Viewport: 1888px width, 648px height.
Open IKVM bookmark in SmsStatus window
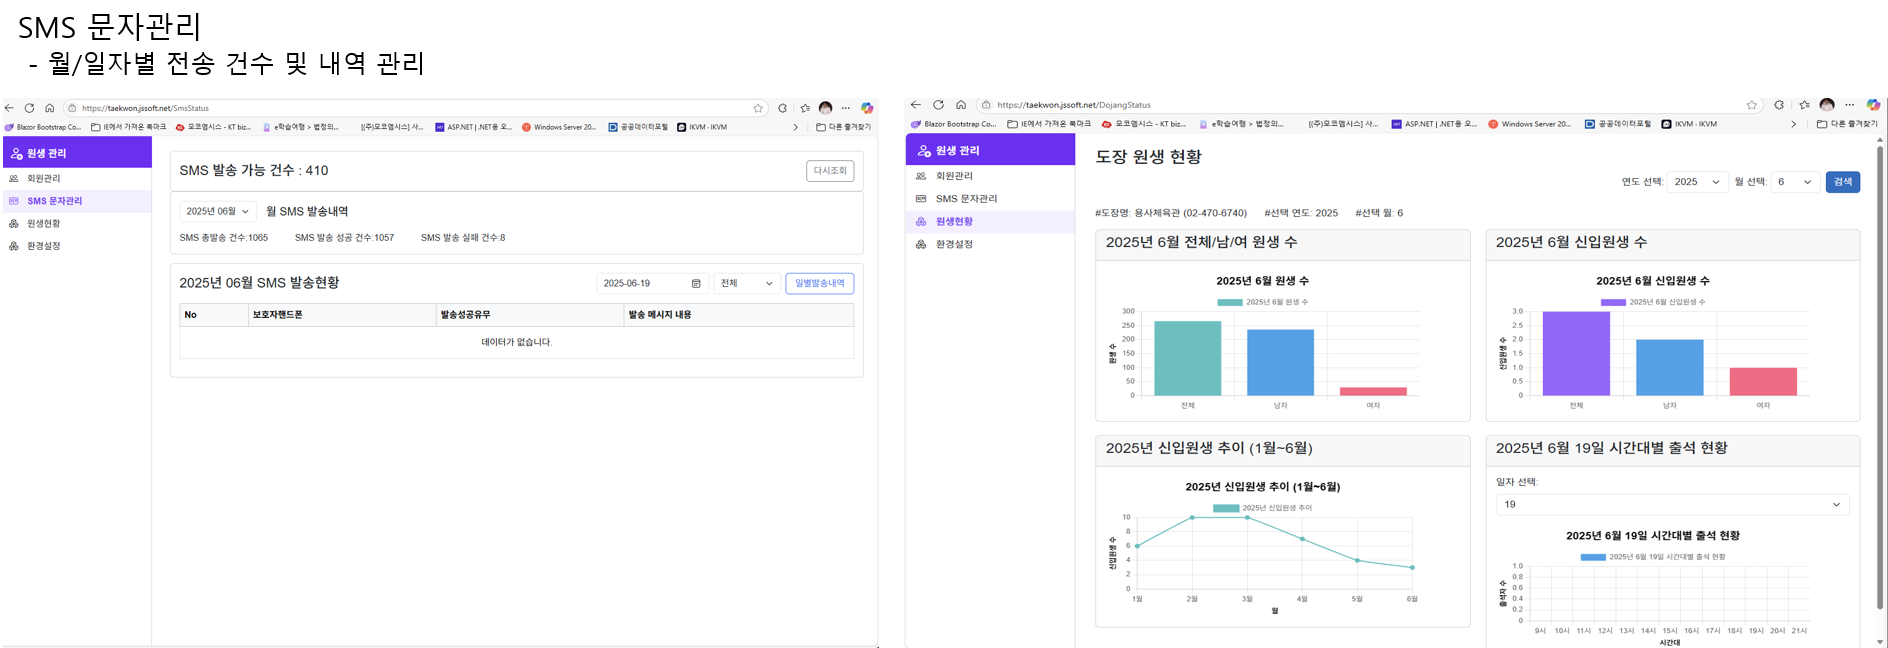tap(702, 127)
